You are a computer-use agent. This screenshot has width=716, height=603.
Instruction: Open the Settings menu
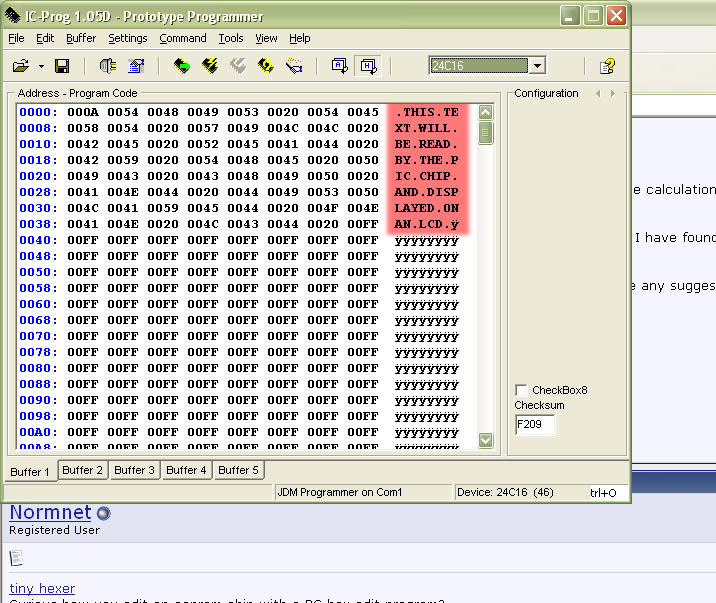coord(127,38)
